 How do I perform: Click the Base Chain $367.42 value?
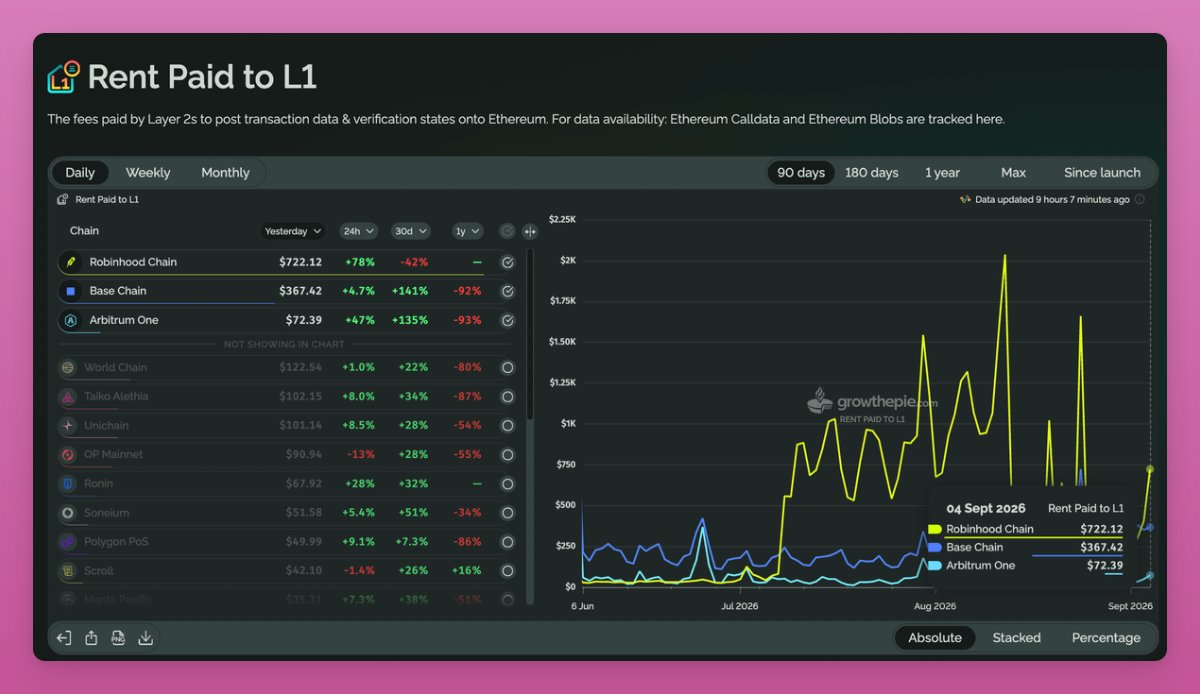click(300, 291)
